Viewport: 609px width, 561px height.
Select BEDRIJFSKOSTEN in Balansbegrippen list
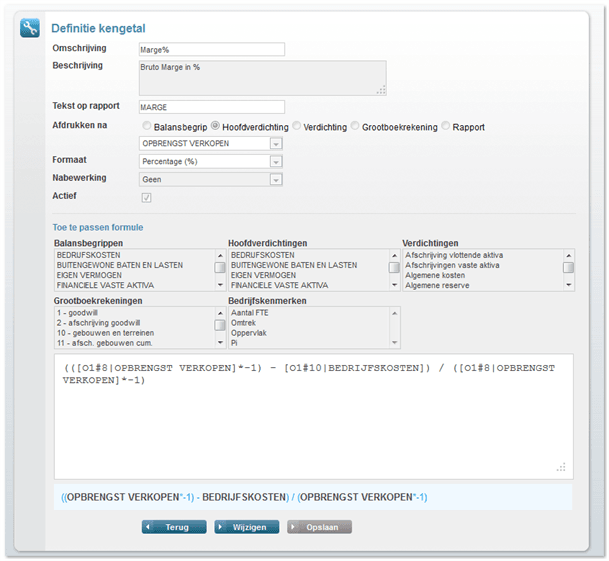coord(89,255)
